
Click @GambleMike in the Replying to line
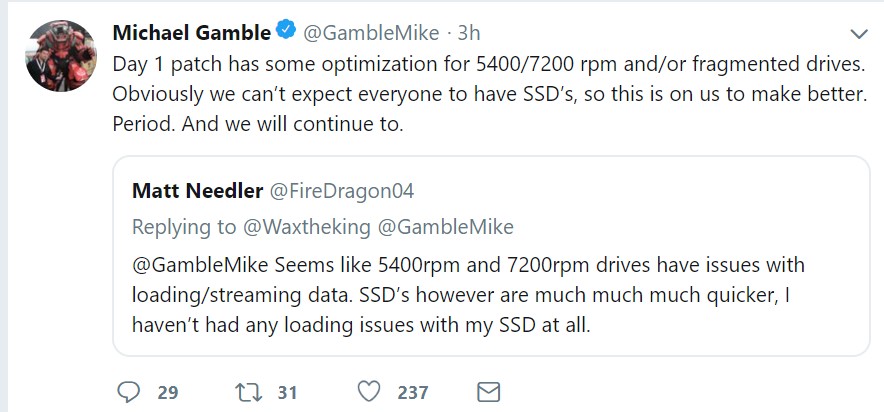445,227
